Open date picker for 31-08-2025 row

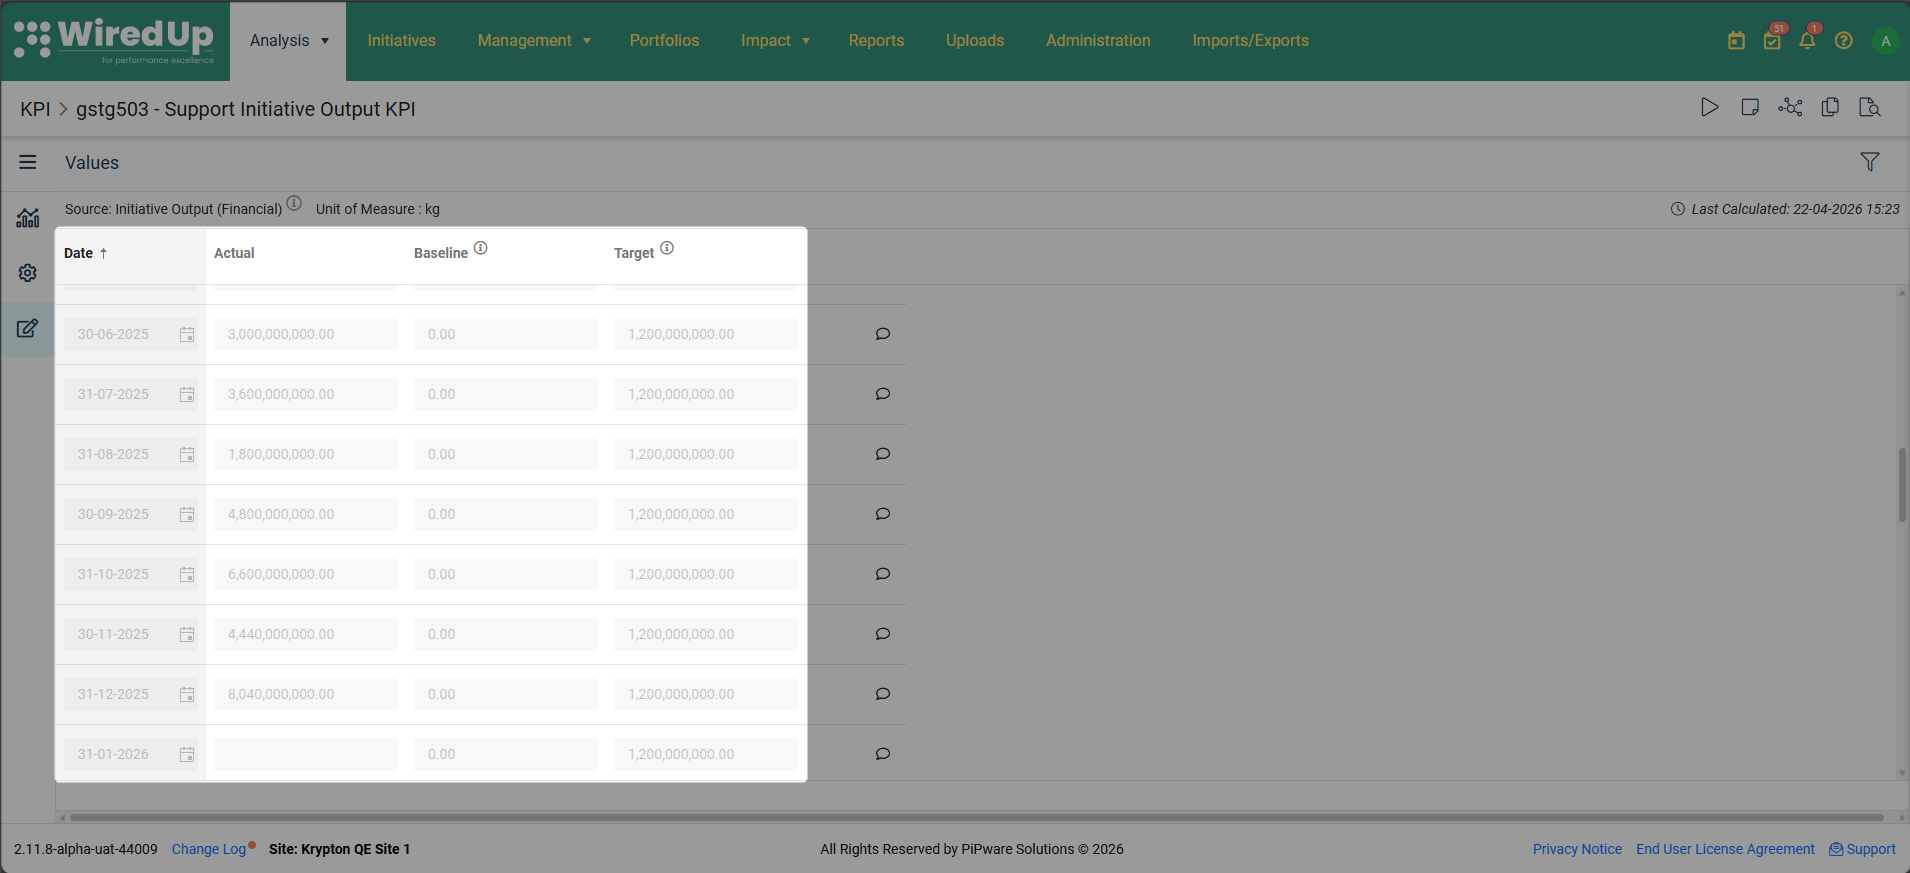(187, 454)
